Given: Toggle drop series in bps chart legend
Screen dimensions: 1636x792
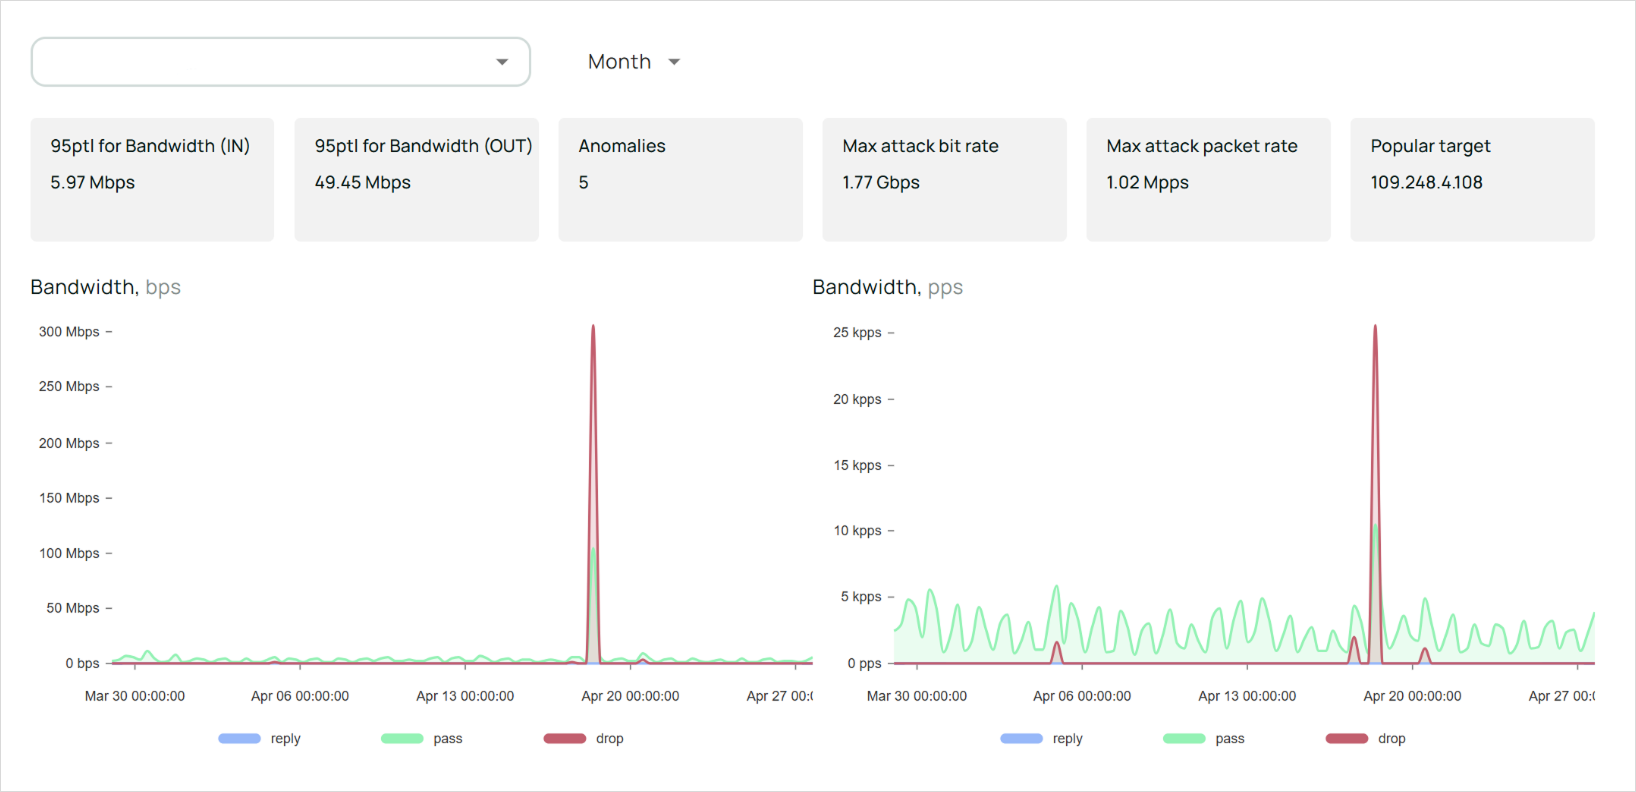Looking at the screenshot, I should (584, 739).
